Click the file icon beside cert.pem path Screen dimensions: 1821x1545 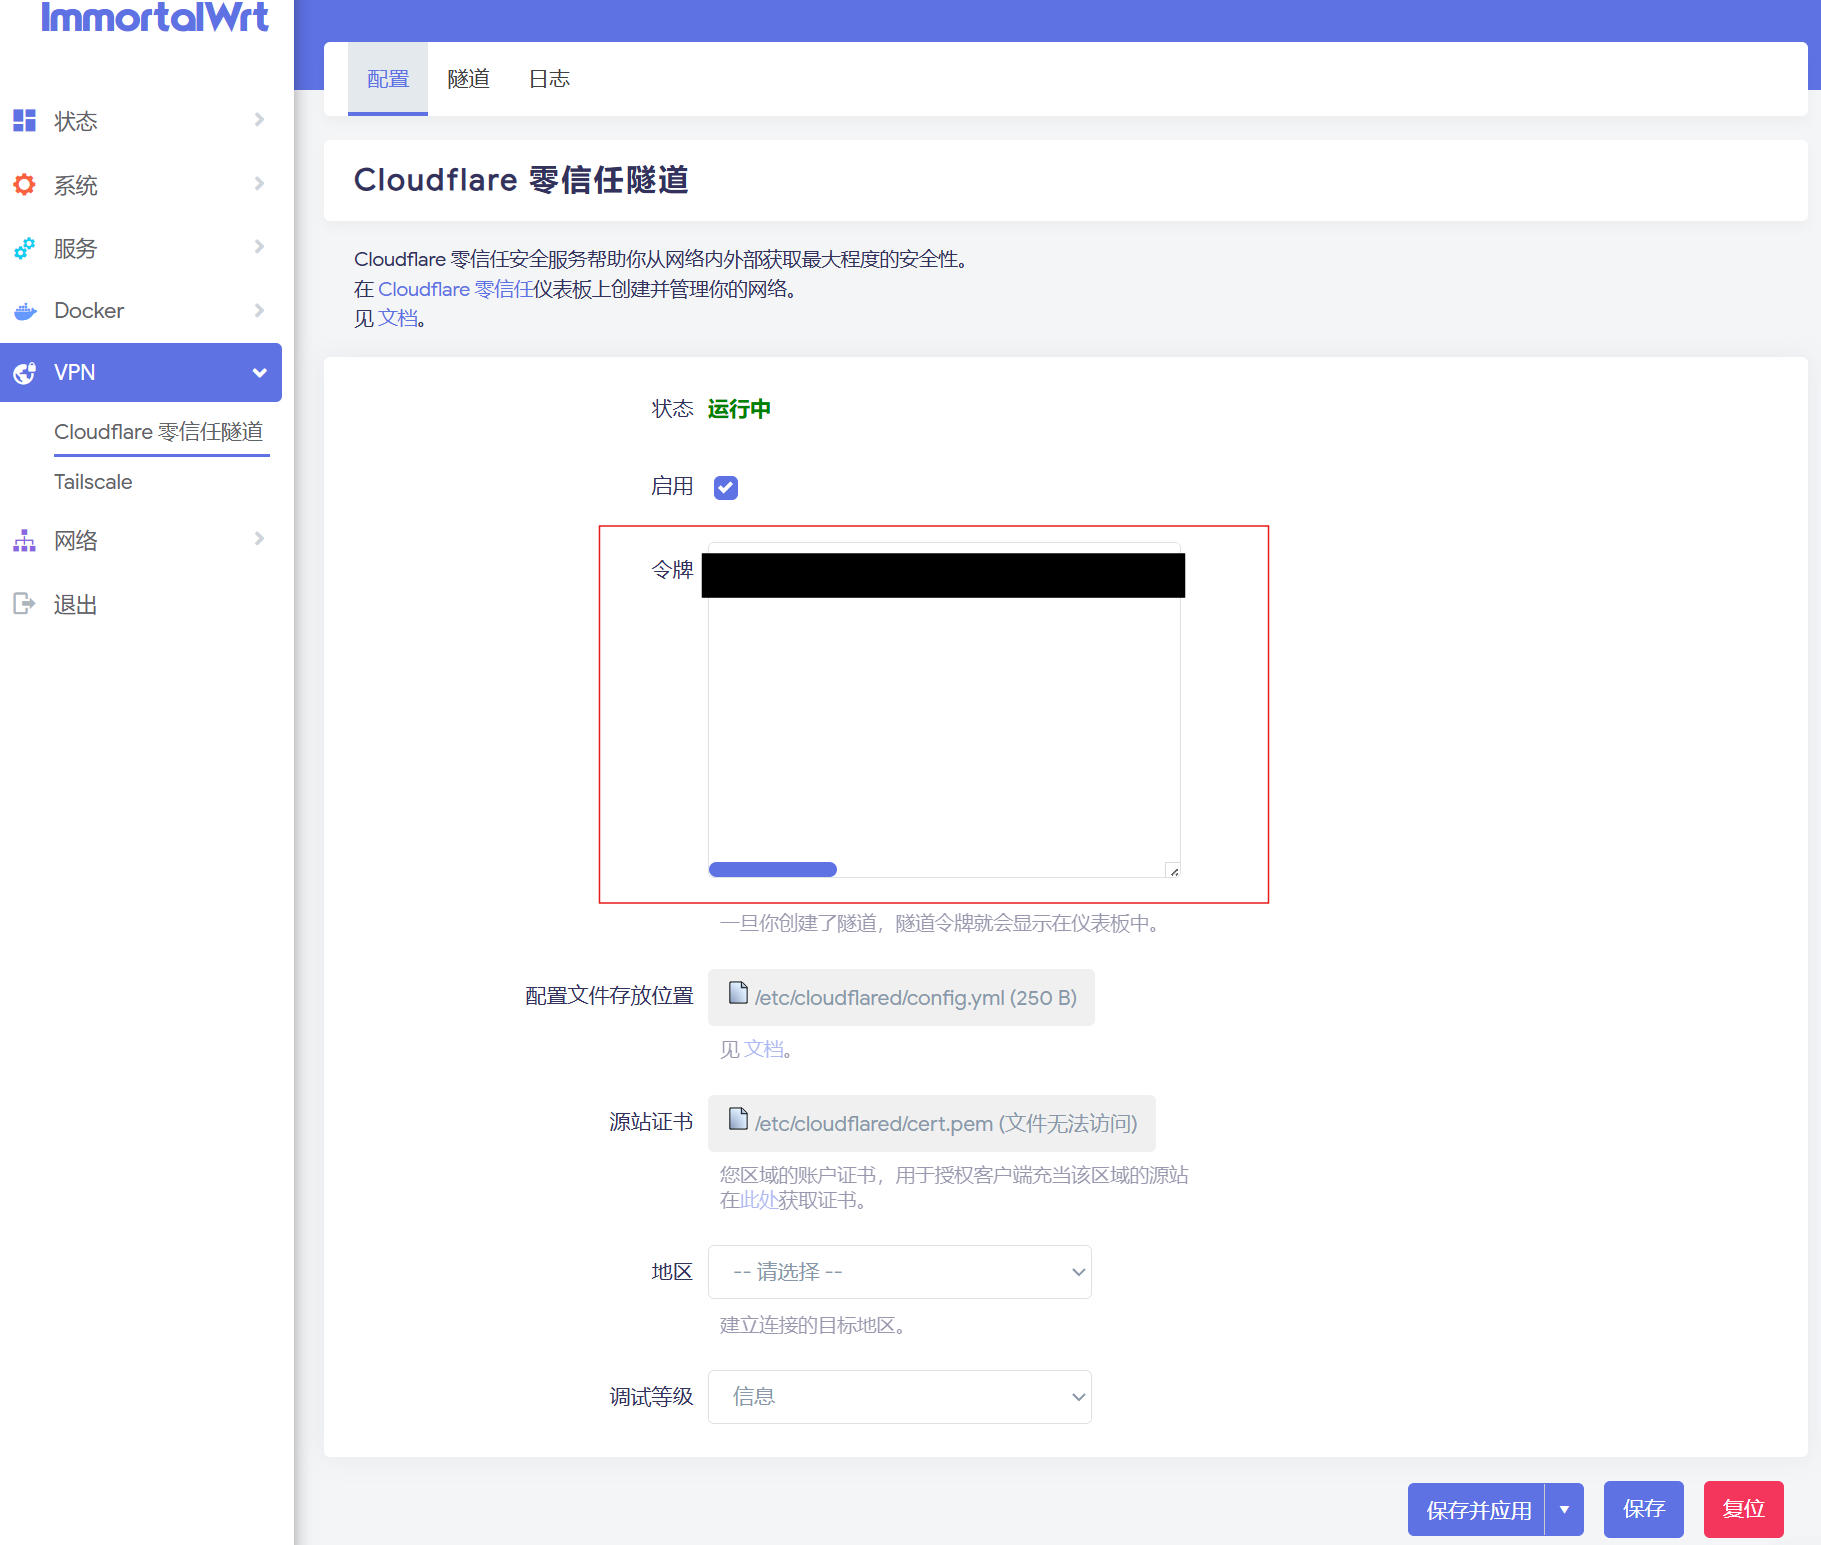pyautogui.click(x=738, y=1119)
